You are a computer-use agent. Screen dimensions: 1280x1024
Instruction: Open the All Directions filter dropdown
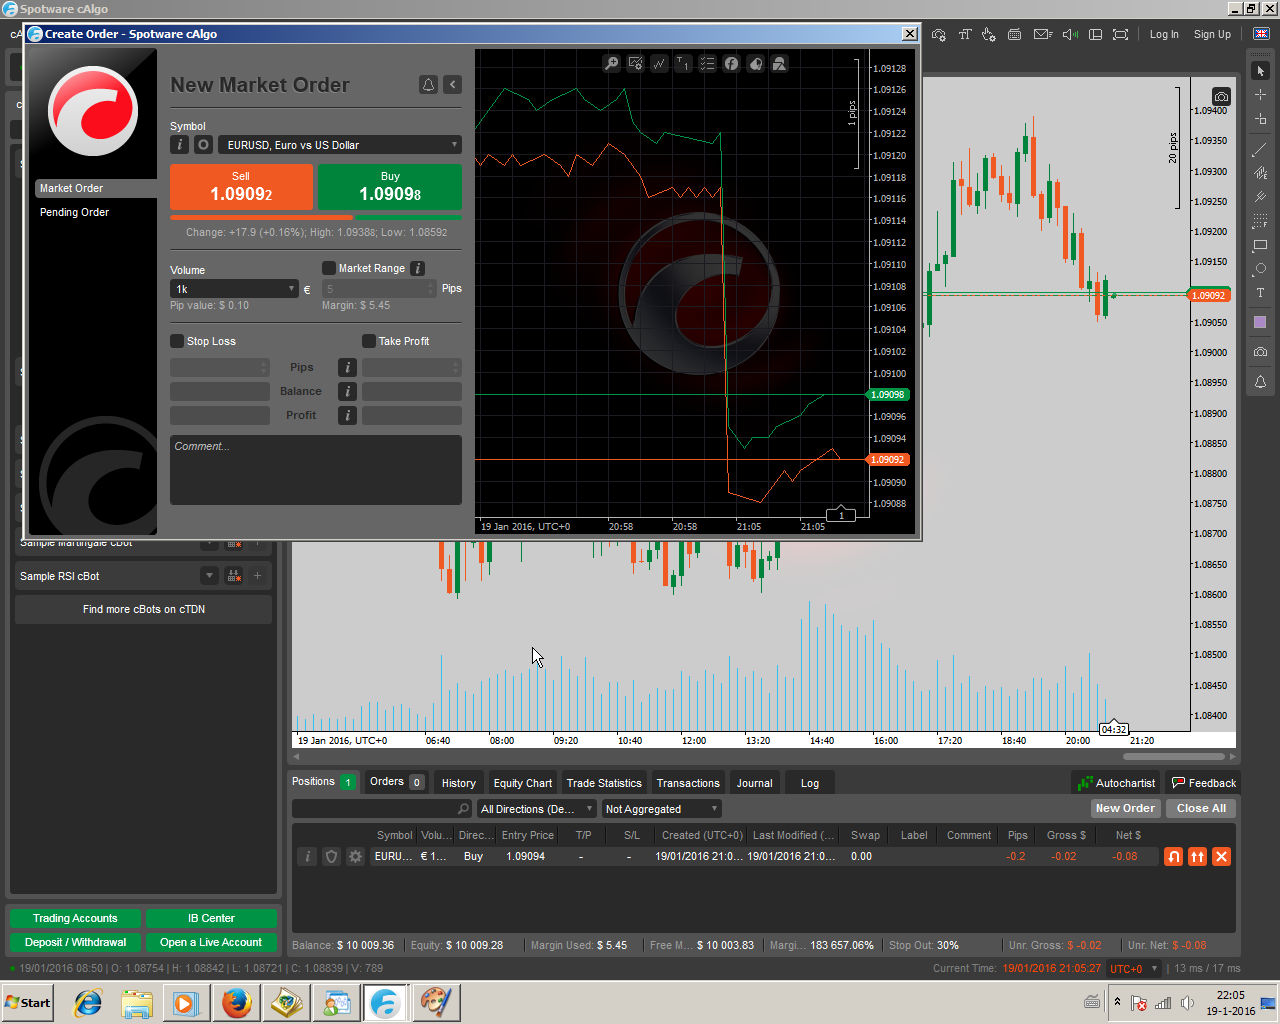click(537, 809)
